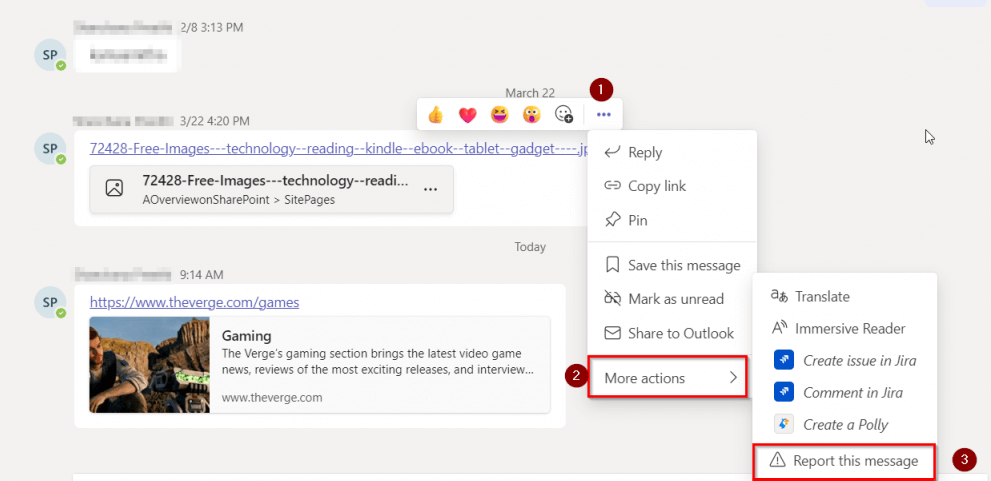
Task: React with thumbs up emoji
Action: click(435, 114)
